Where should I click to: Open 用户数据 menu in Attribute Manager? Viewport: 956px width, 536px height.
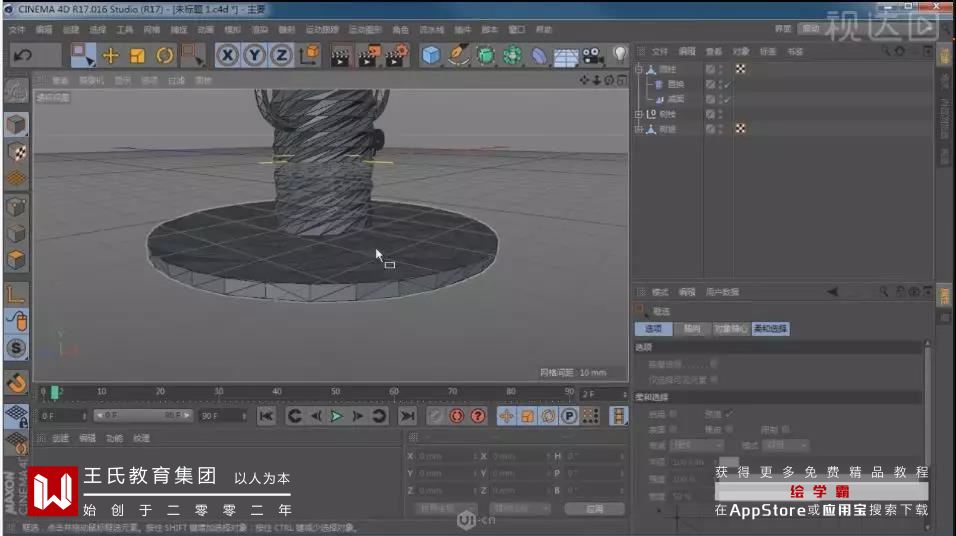pyautogui.click(x=722, y=292)
